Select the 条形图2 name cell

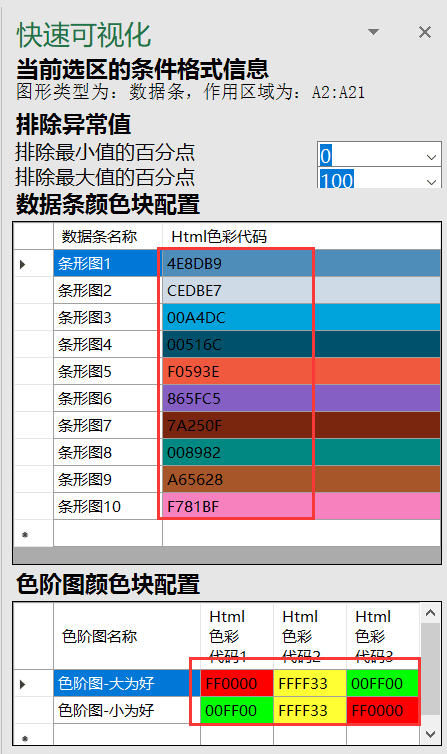[108, 290]
